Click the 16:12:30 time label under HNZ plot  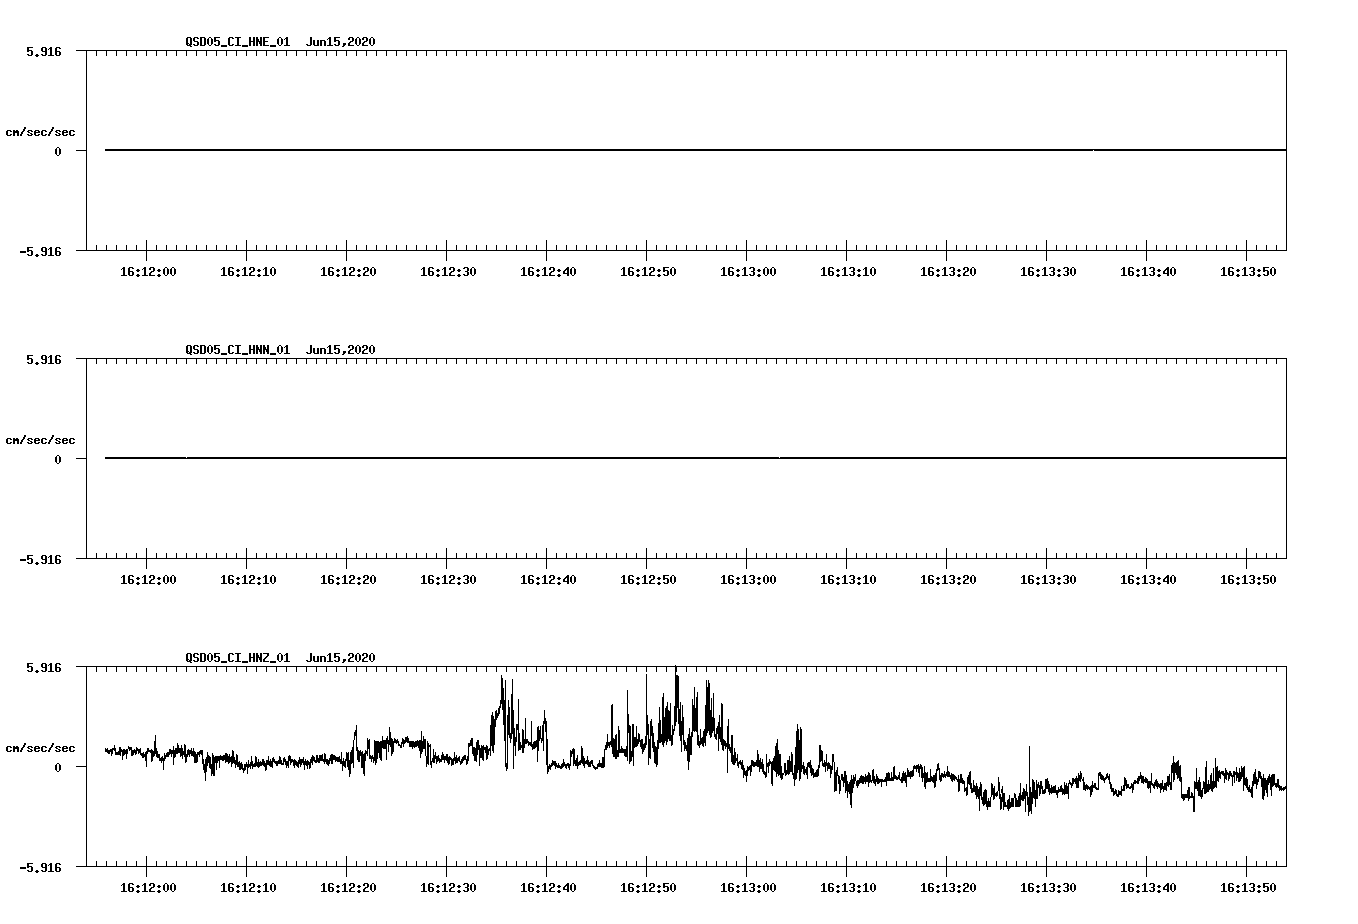tap(448, 888)
